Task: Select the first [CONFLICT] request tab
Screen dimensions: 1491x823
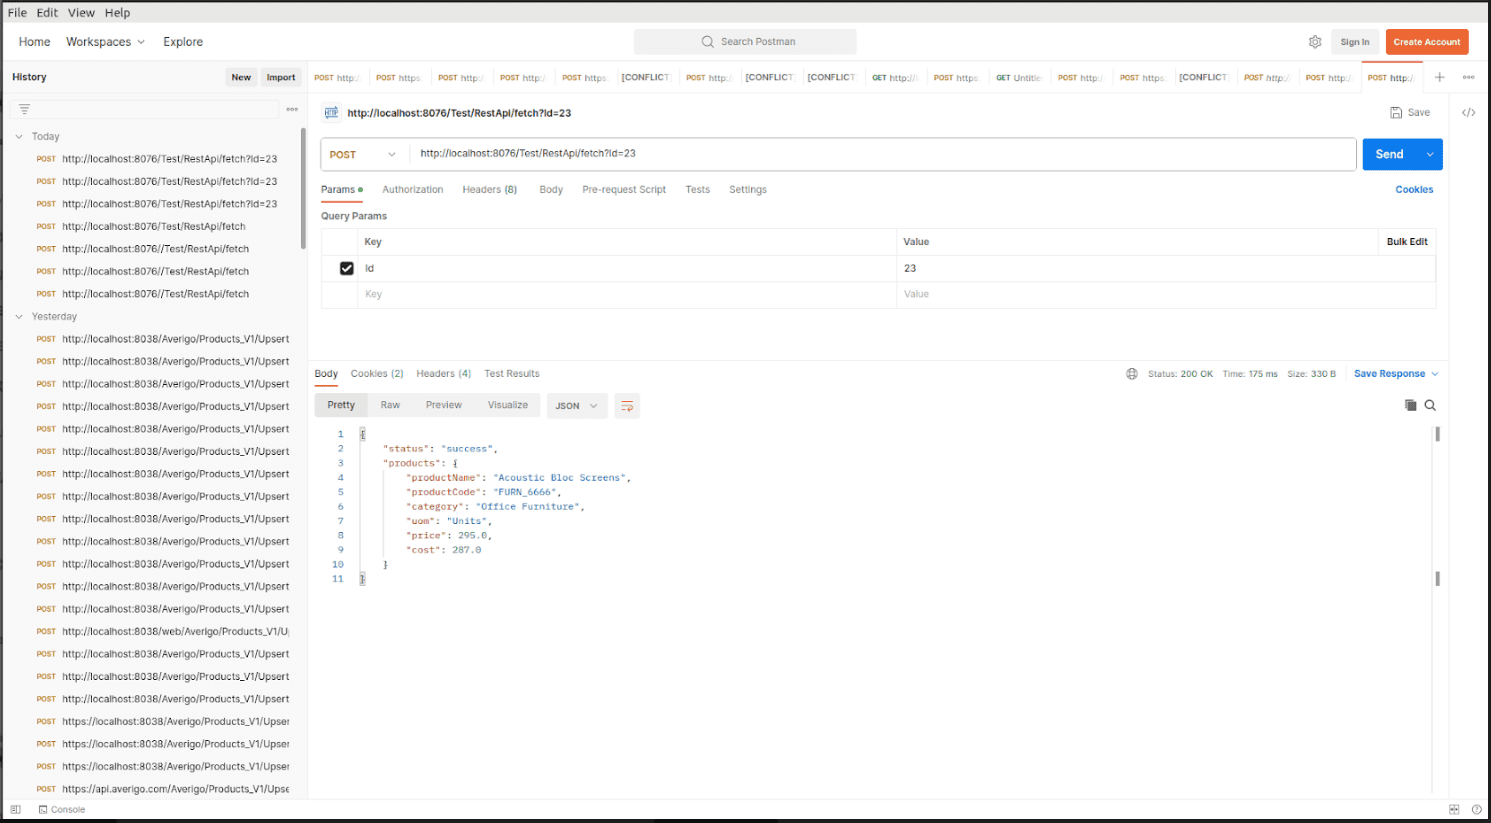Action: (x=646, y=77)
